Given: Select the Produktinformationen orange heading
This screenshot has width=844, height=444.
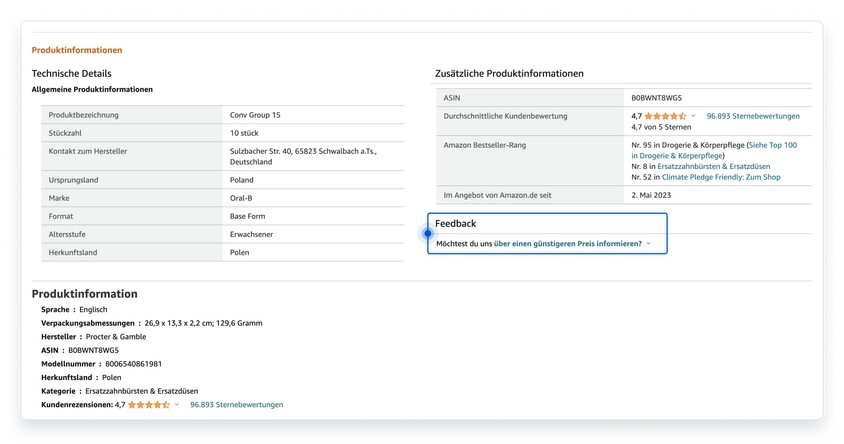Looking at the screenshot, I should point(77,50).
